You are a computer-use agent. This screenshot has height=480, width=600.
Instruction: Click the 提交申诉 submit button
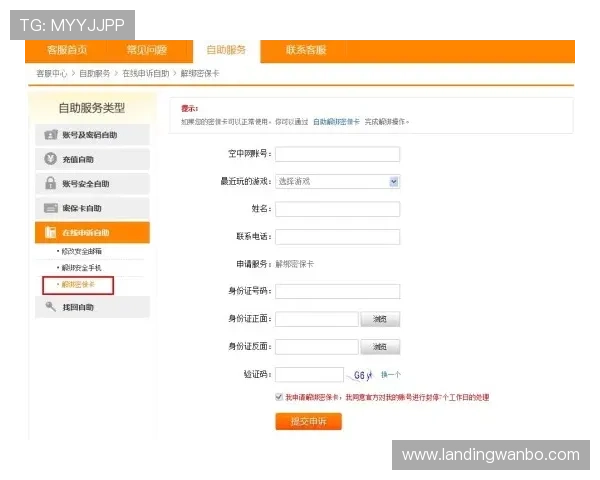pos(308,421)
